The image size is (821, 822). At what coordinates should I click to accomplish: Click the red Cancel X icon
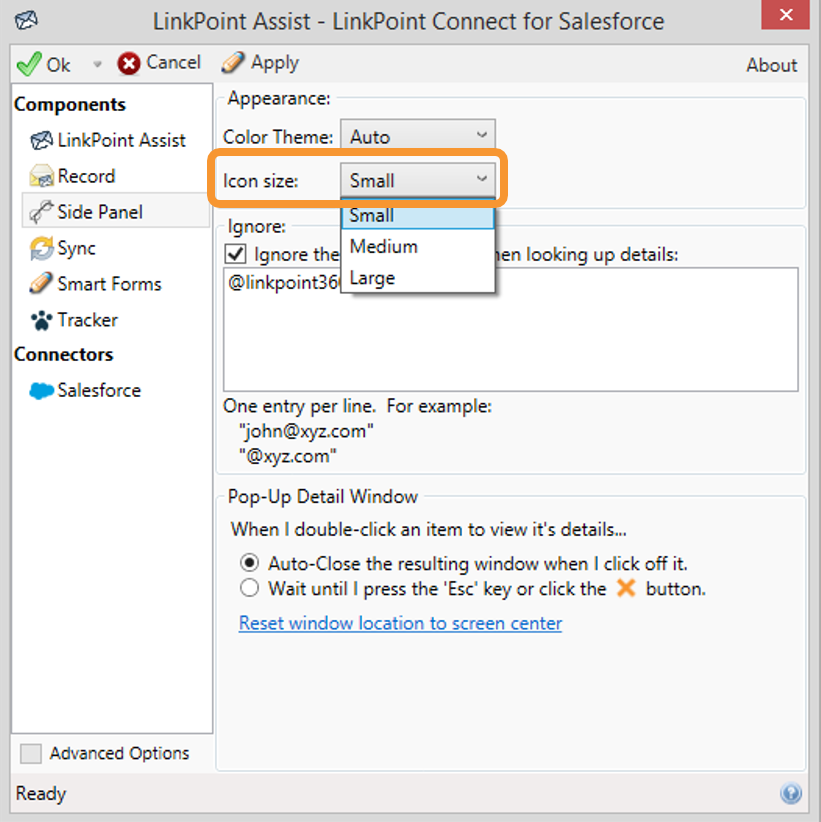click(x=128, y=63)
